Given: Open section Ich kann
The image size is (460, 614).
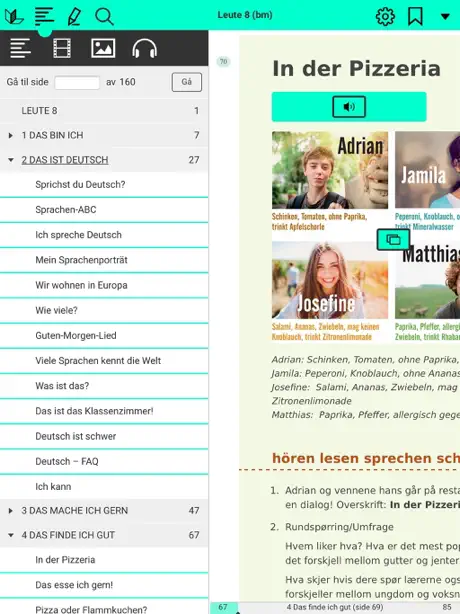Looking at the screenshot, I should click(104, 487).
